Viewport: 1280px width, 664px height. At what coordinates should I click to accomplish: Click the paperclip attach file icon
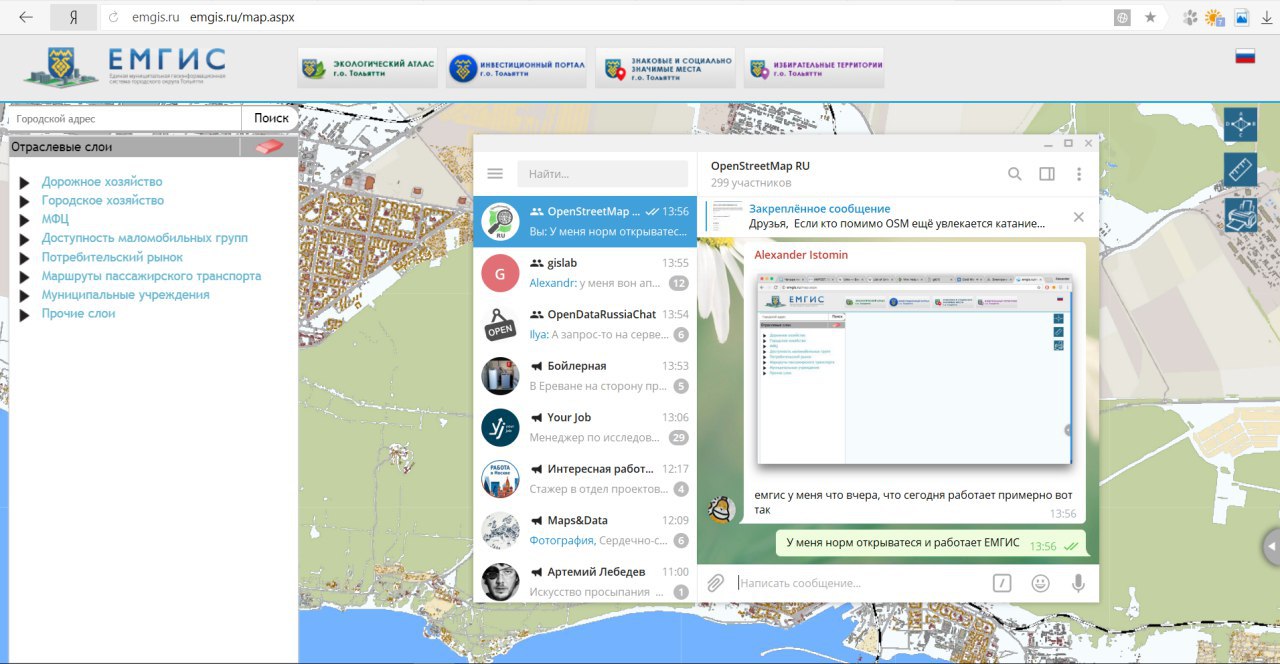pyautogui.click(x=715, y=583)
